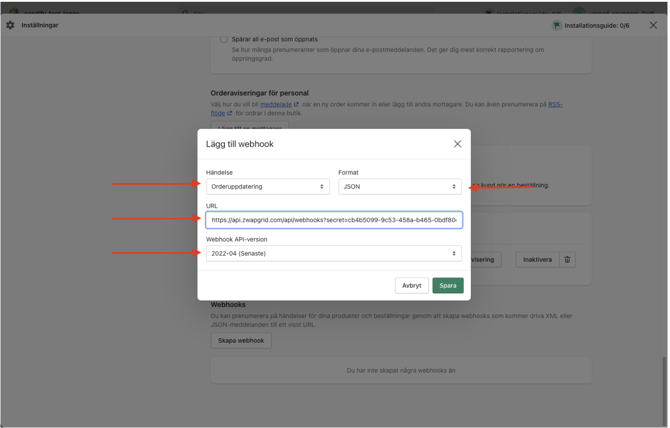Open the Händelse dropdown
The height and width of the screenshot is (428, 670).
[267, 187]
